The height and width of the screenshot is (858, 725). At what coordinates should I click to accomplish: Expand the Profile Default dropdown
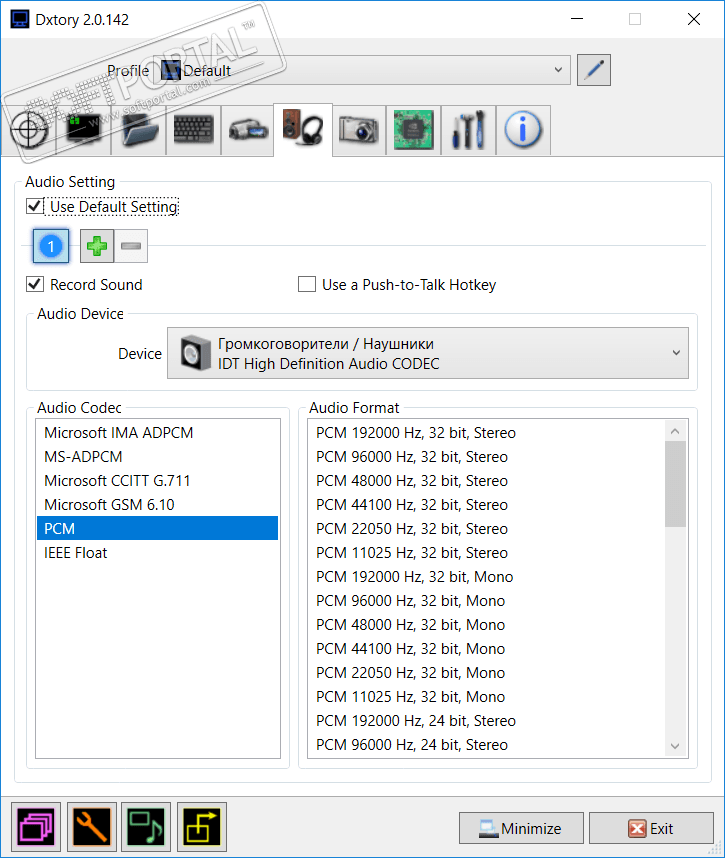[364, 70]
